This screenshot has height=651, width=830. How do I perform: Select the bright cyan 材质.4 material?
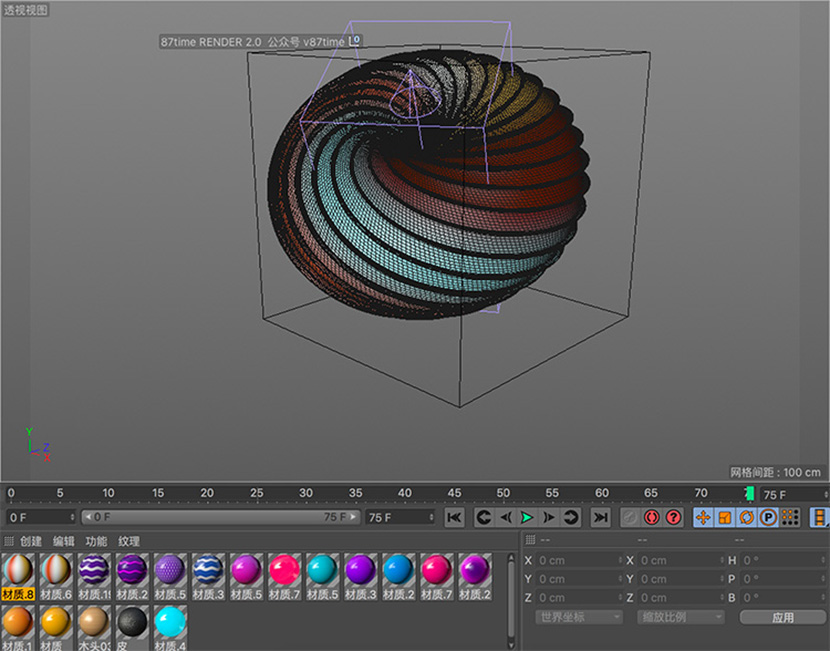pos(170,628)
